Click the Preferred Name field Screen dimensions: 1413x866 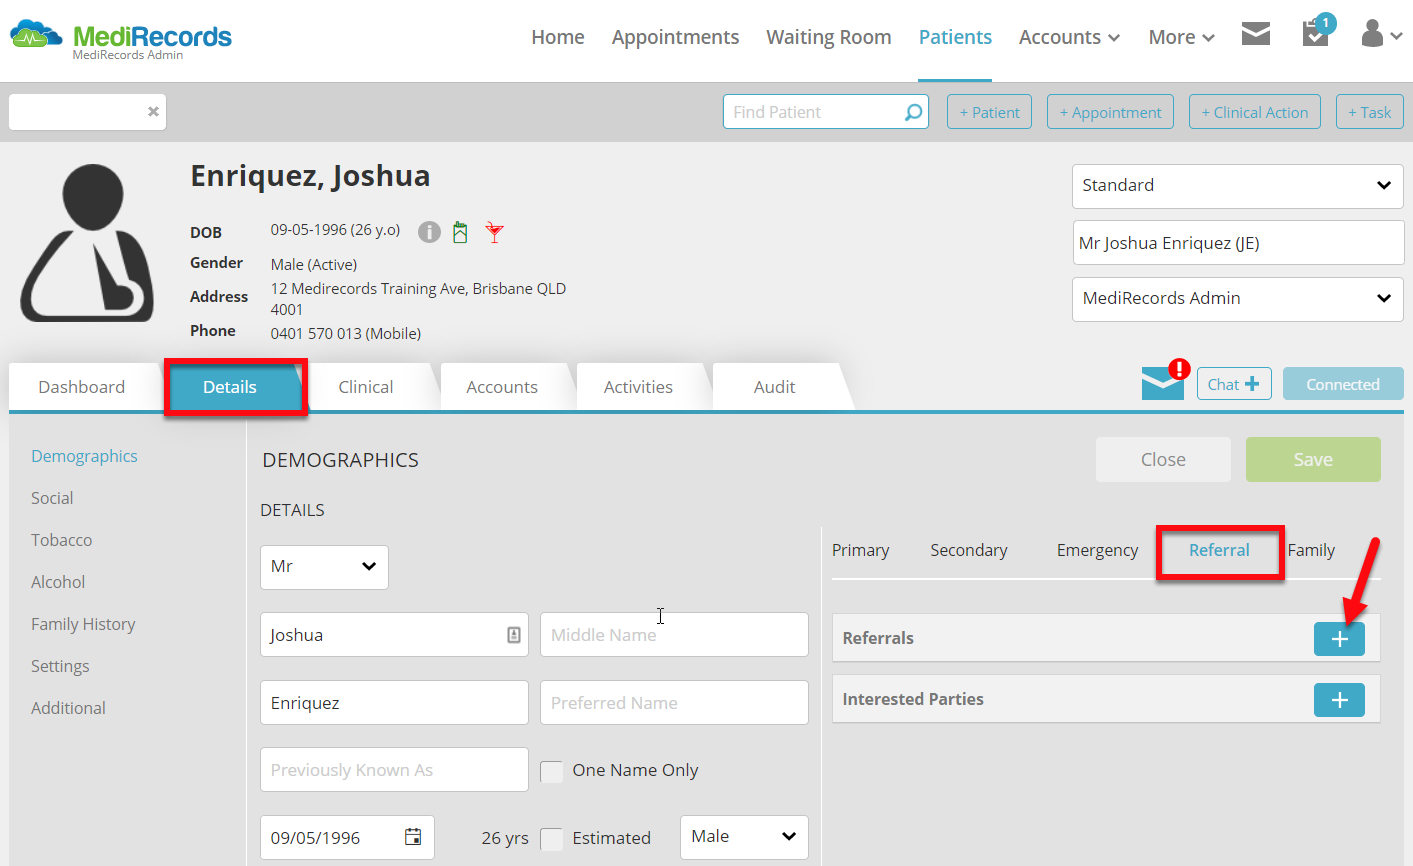(x=674, y=703)
